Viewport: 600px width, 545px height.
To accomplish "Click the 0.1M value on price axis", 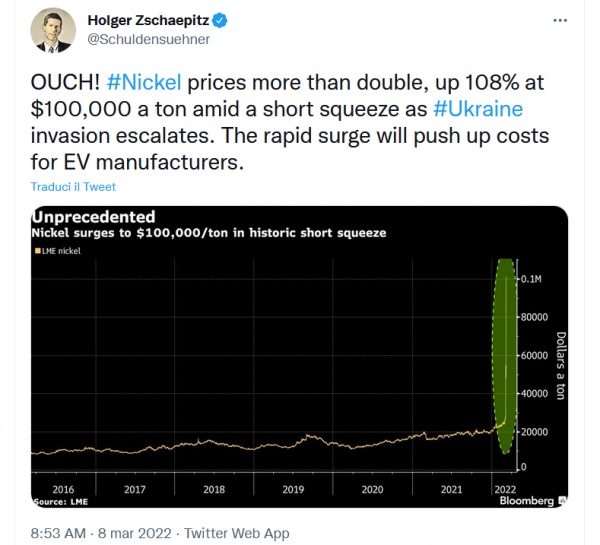I will point(531,279).
